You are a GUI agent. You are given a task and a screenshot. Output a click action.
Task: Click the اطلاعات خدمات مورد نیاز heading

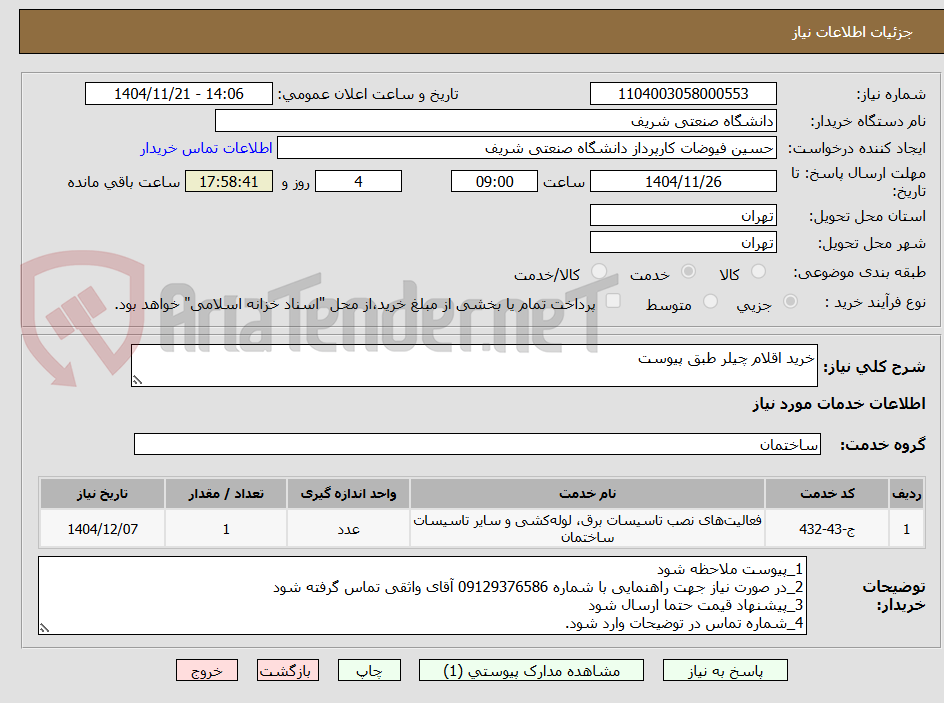(x=839, y=403)
